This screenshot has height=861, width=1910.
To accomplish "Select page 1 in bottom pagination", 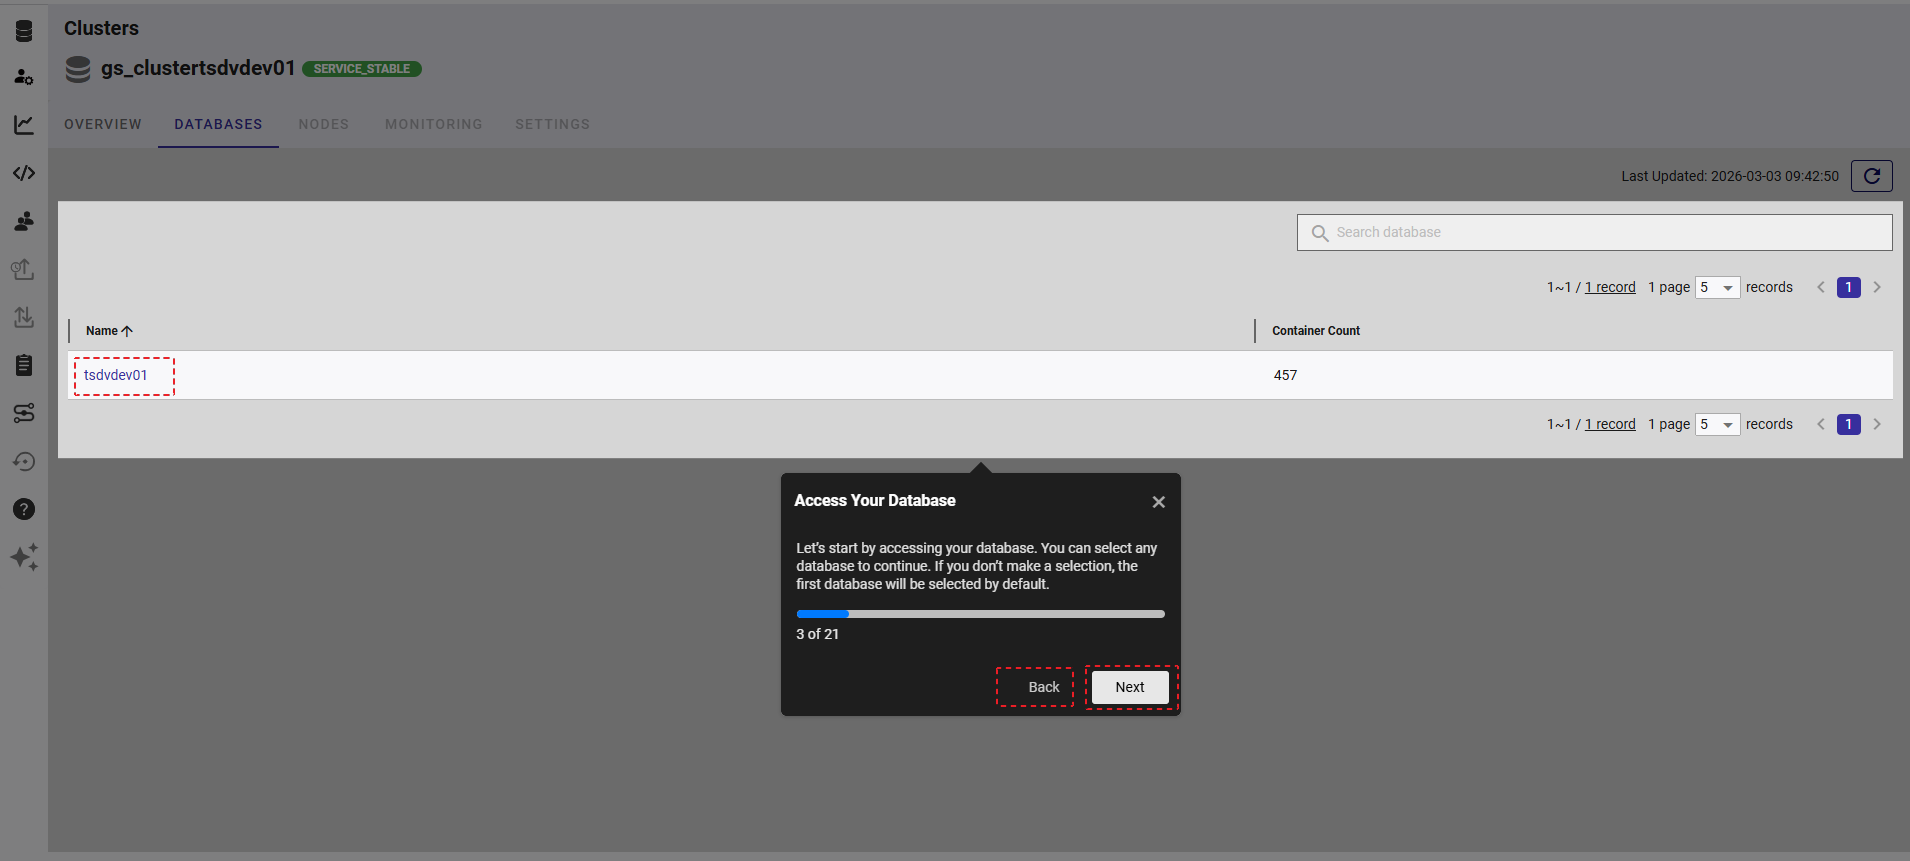I will tap(1848, 424).
